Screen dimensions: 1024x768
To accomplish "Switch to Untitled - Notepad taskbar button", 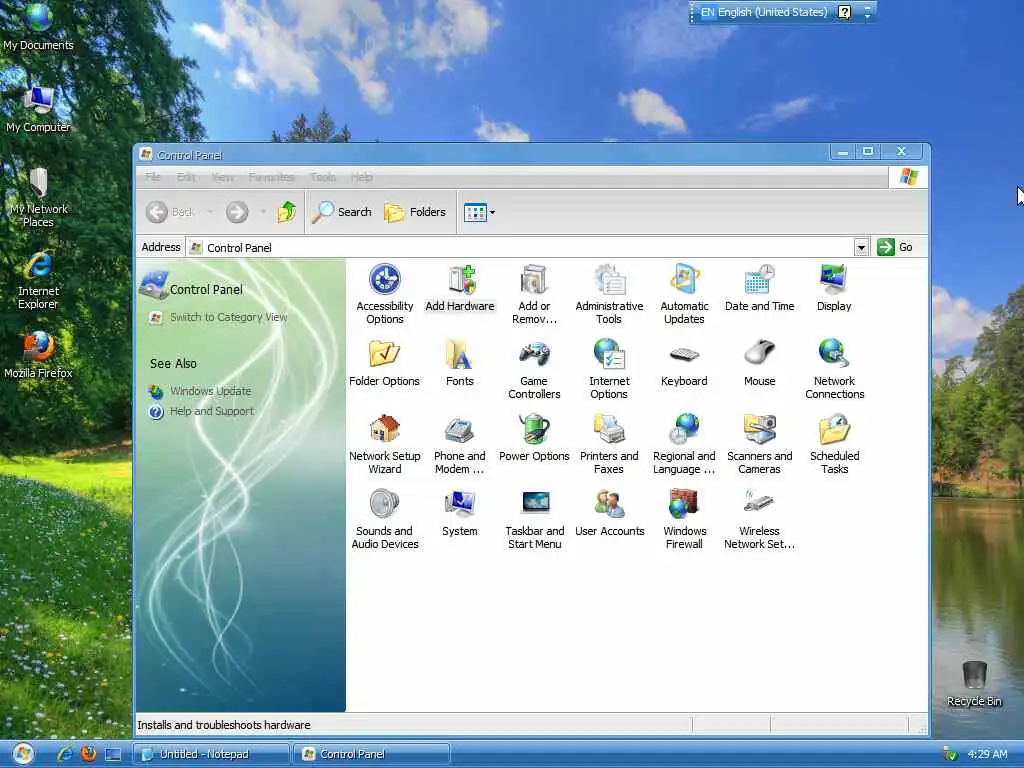I will pyautogui.click(x=211, y=754).
